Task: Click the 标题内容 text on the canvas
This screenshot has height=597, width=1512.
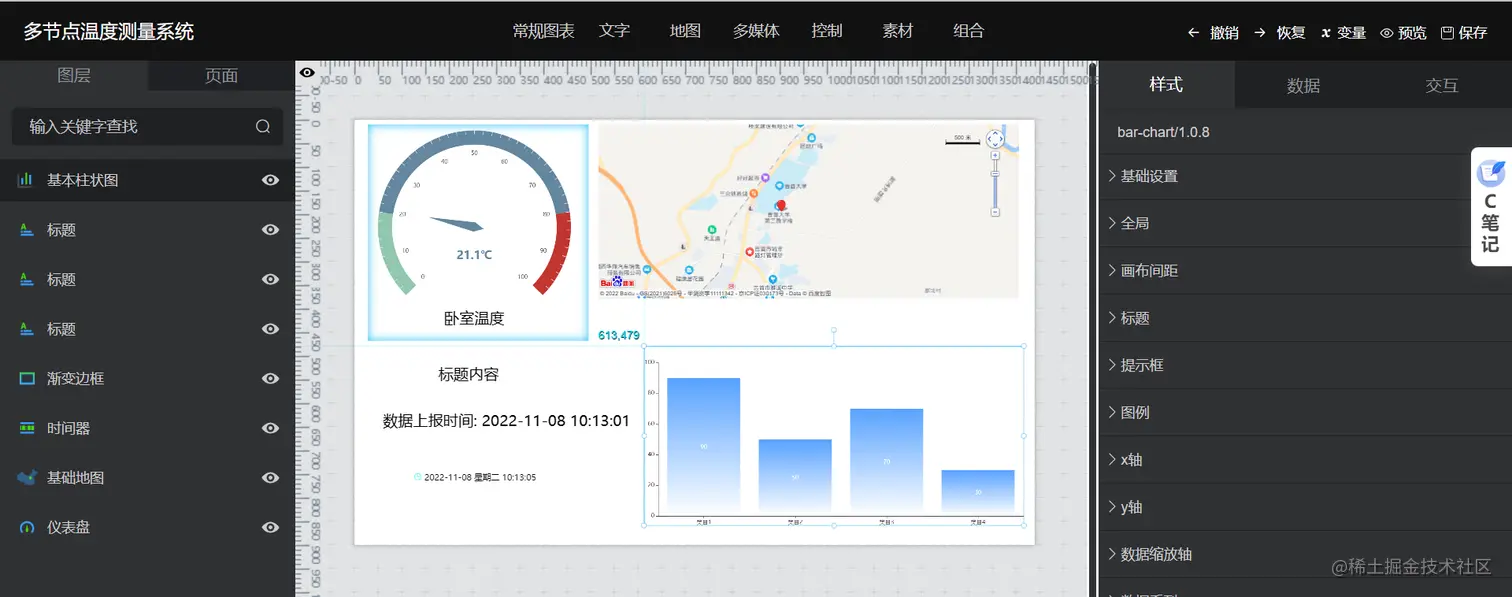Action: [468, 375]
